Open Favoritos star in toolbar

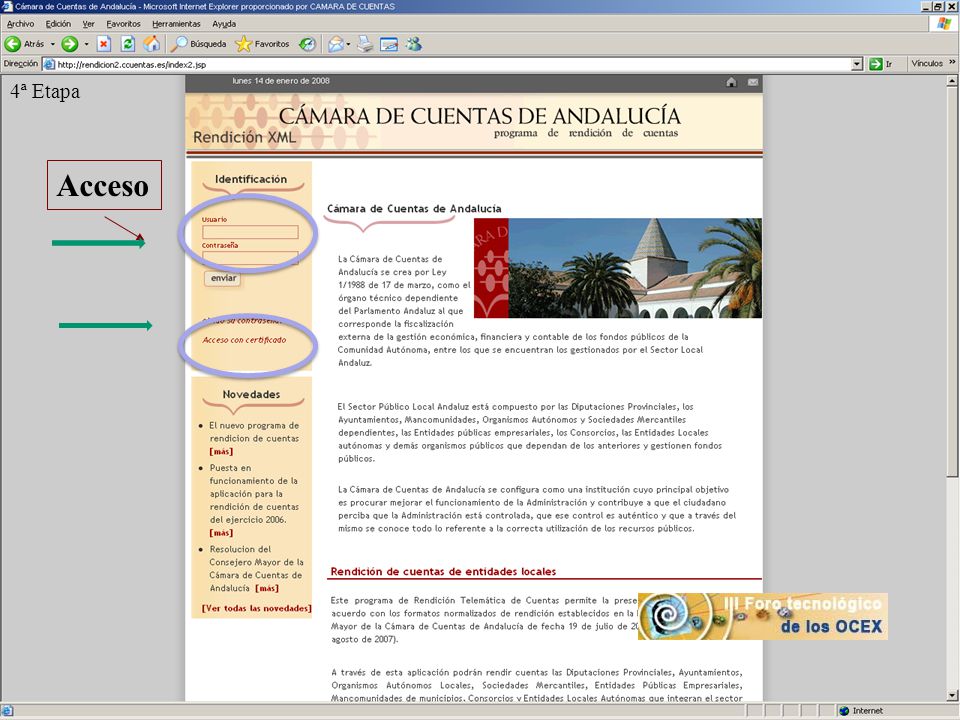click(262, 44)
